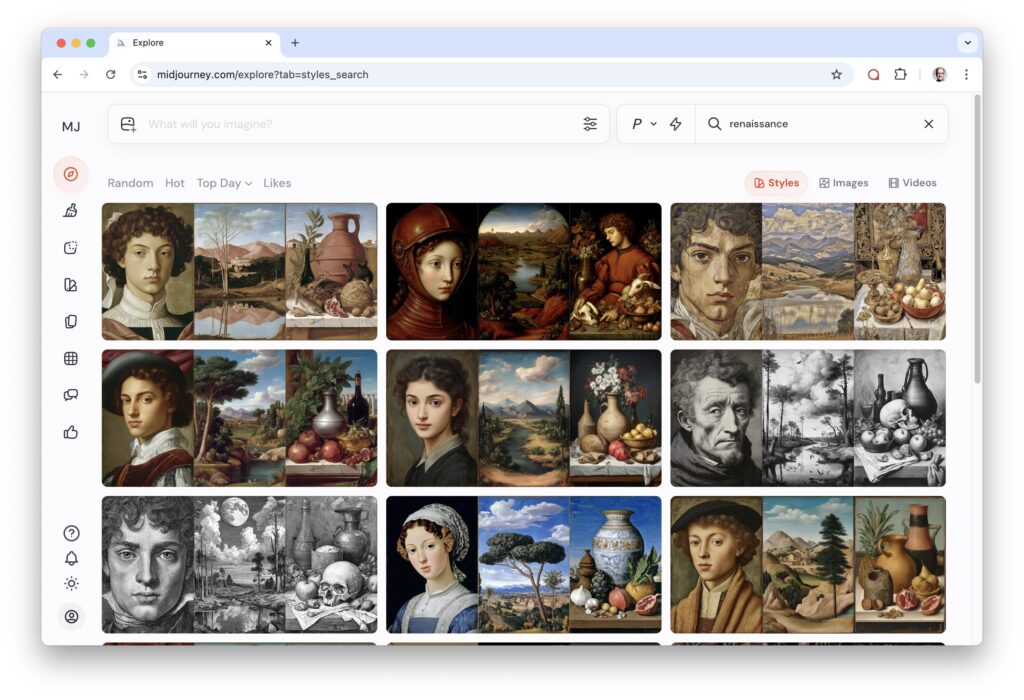Click the thumbs-up icon in sidebar
The image size is (1024, 700).
pyautogui.click(x=70, y=432)
